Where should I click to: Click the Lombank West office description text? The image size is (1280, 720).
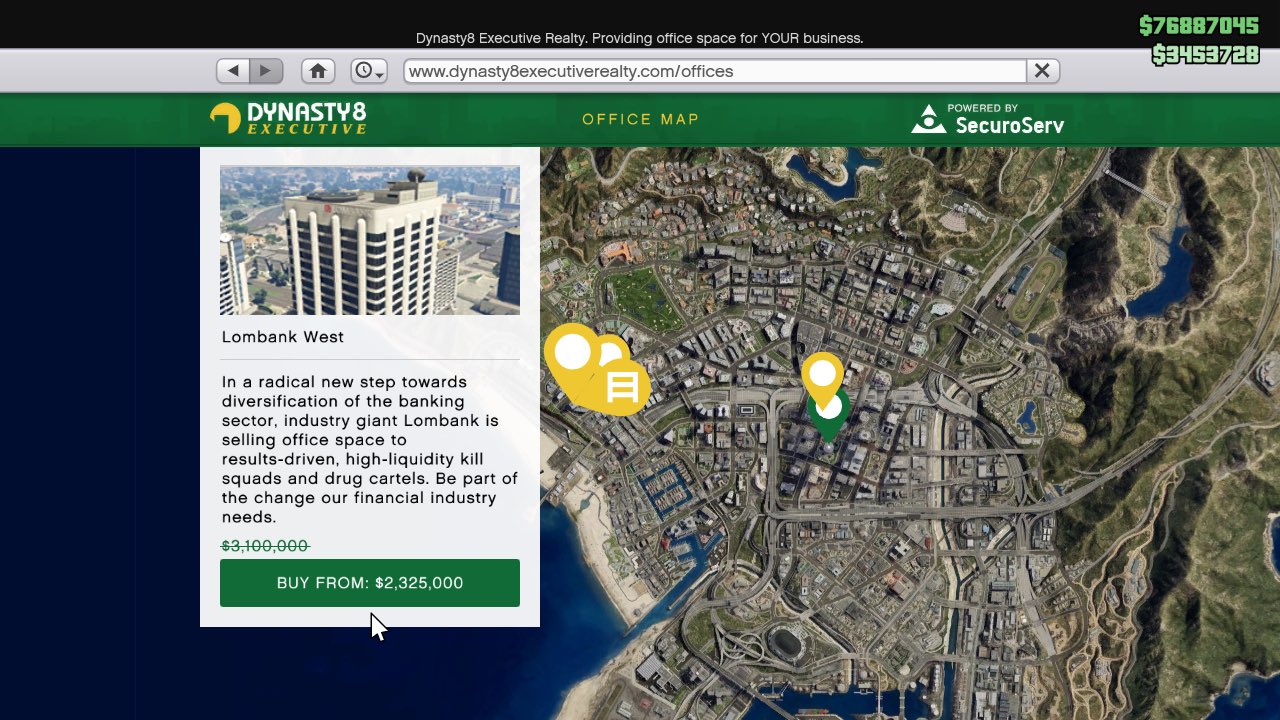tap(370, 450)
